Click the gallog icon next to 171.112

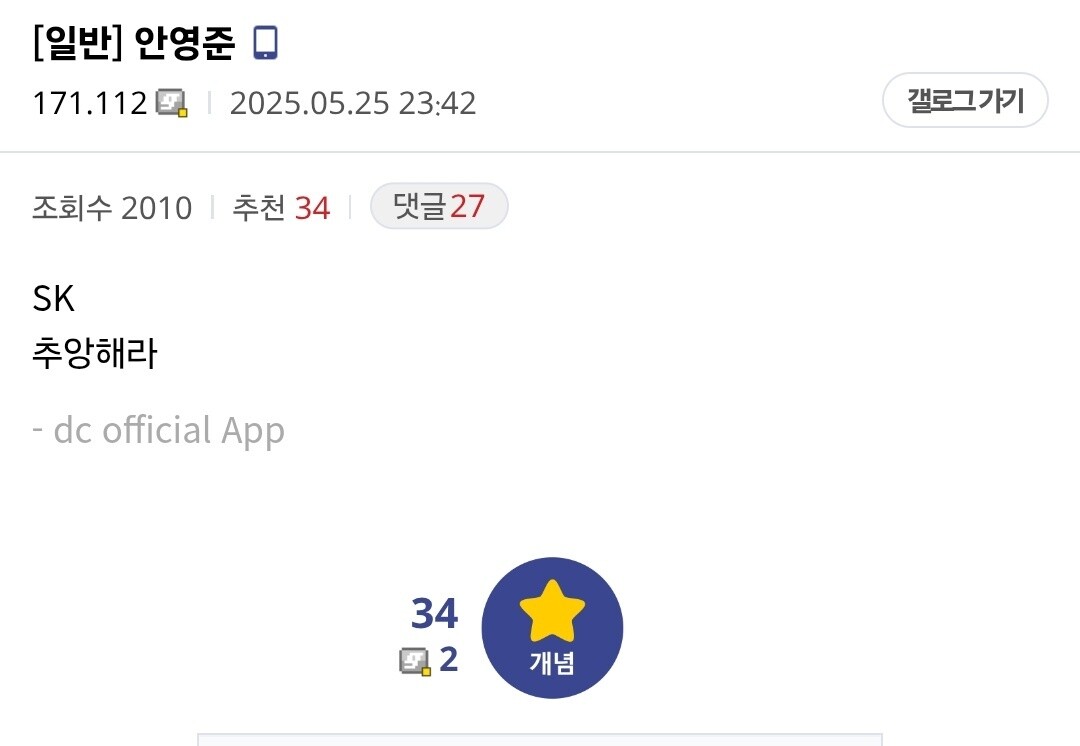(172, 103)
